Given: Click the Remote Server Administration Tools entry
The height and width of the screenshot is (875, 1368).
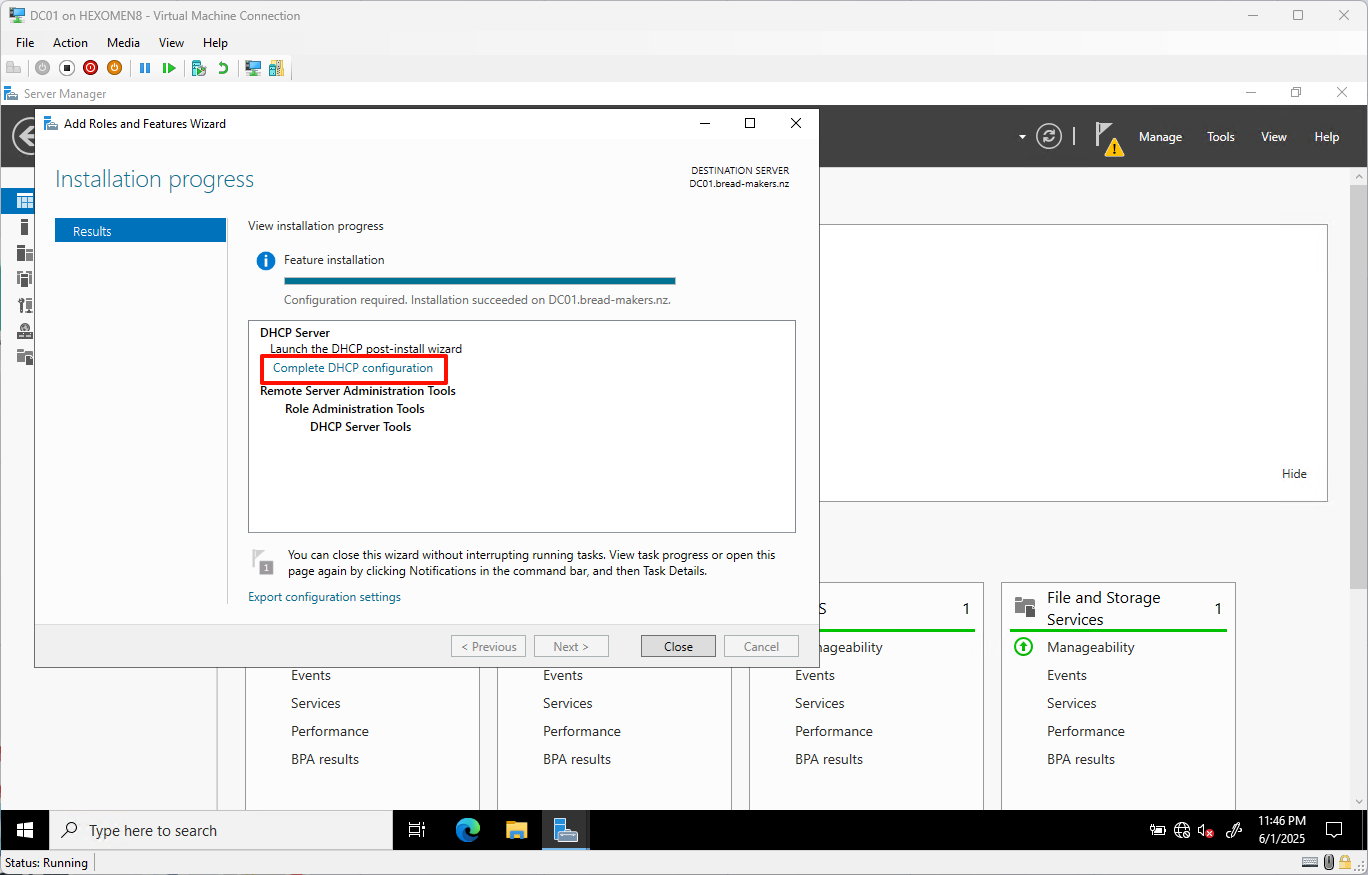Looking at the screenshot, I should coord(358,391).
